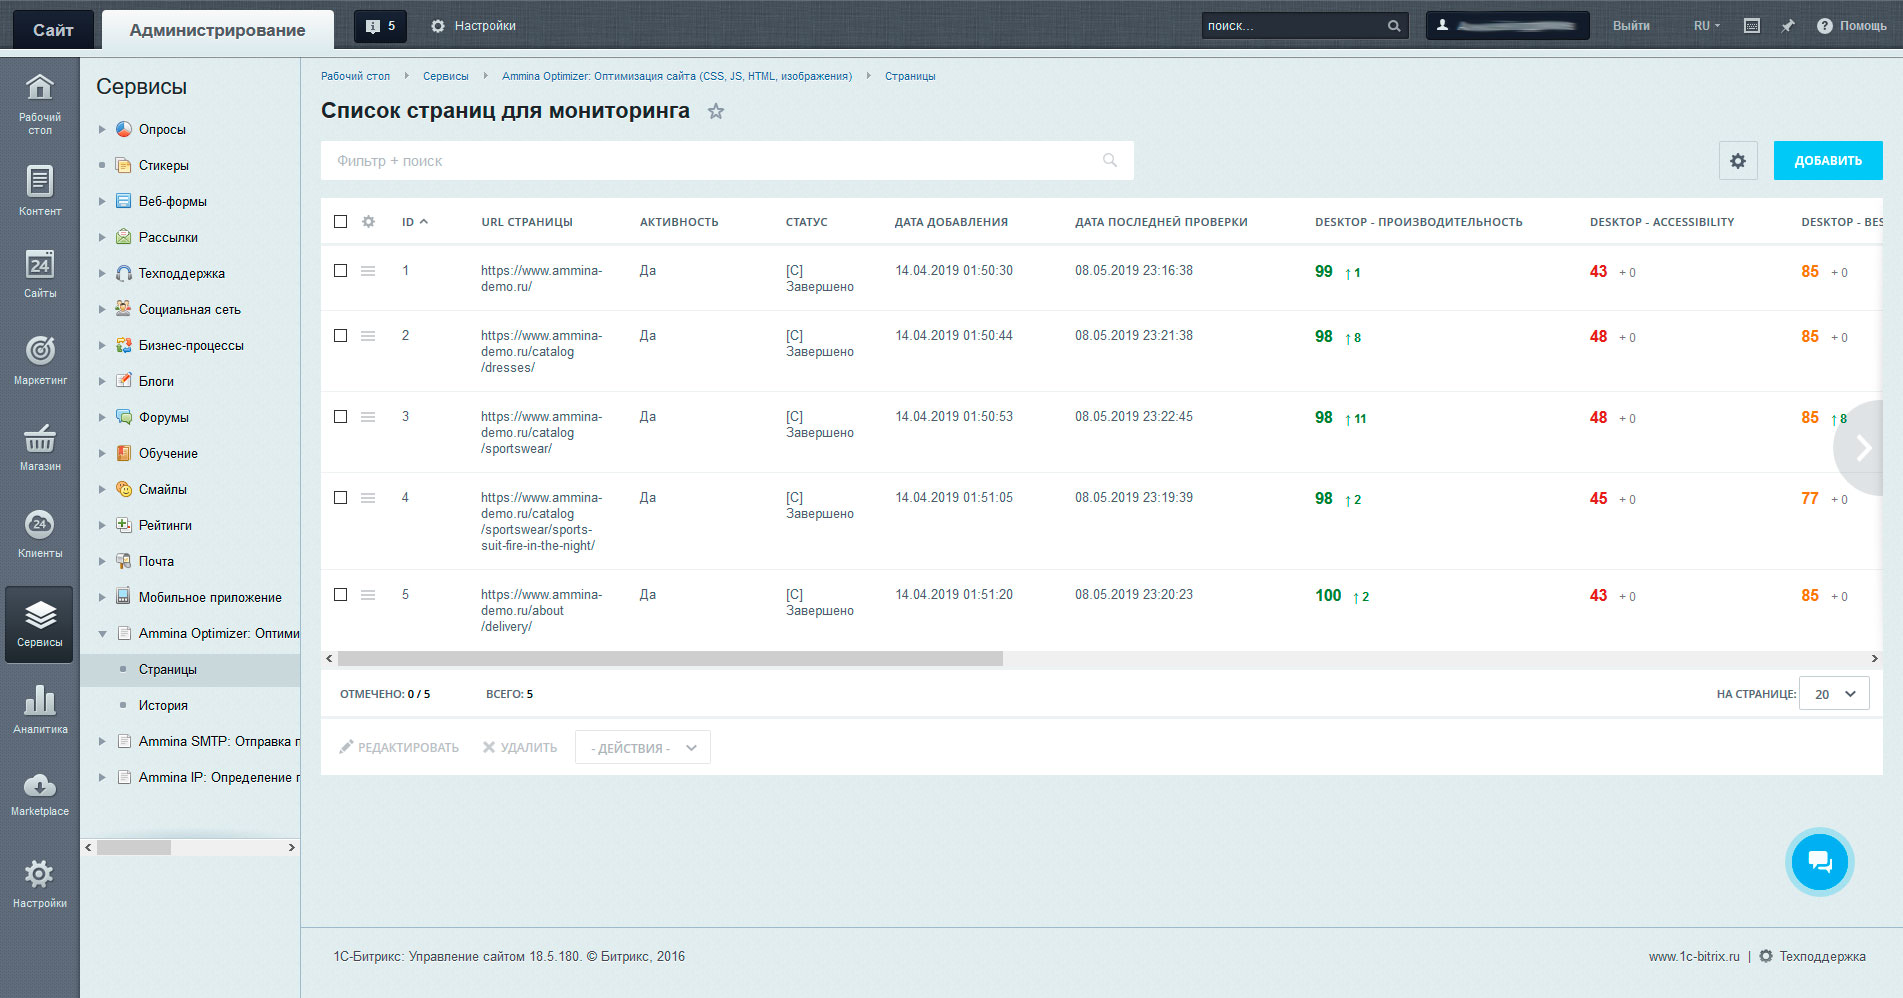Select История in the services tree
The image size is (1903, 998).
point(163,705)
